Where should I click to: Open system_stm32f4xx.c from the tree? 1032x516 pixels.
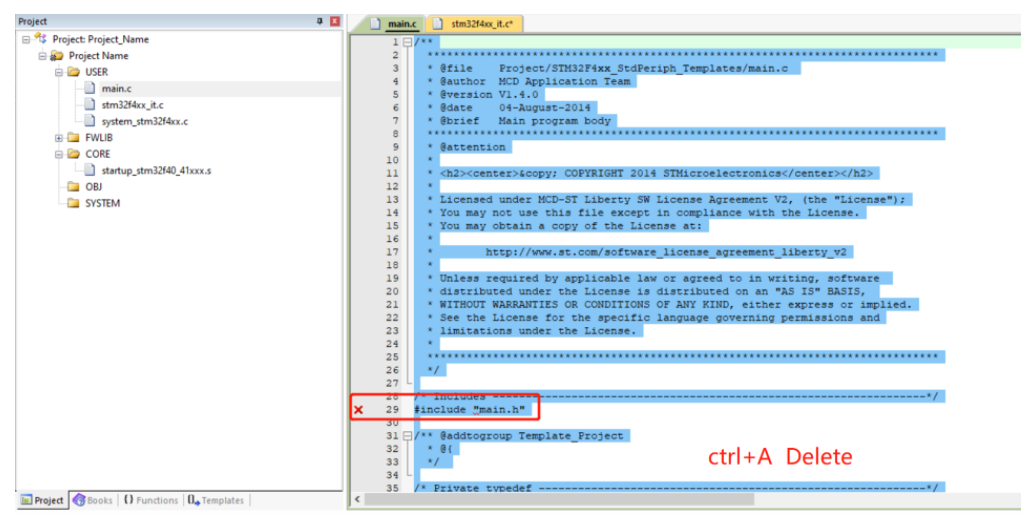tap(144, 121)
